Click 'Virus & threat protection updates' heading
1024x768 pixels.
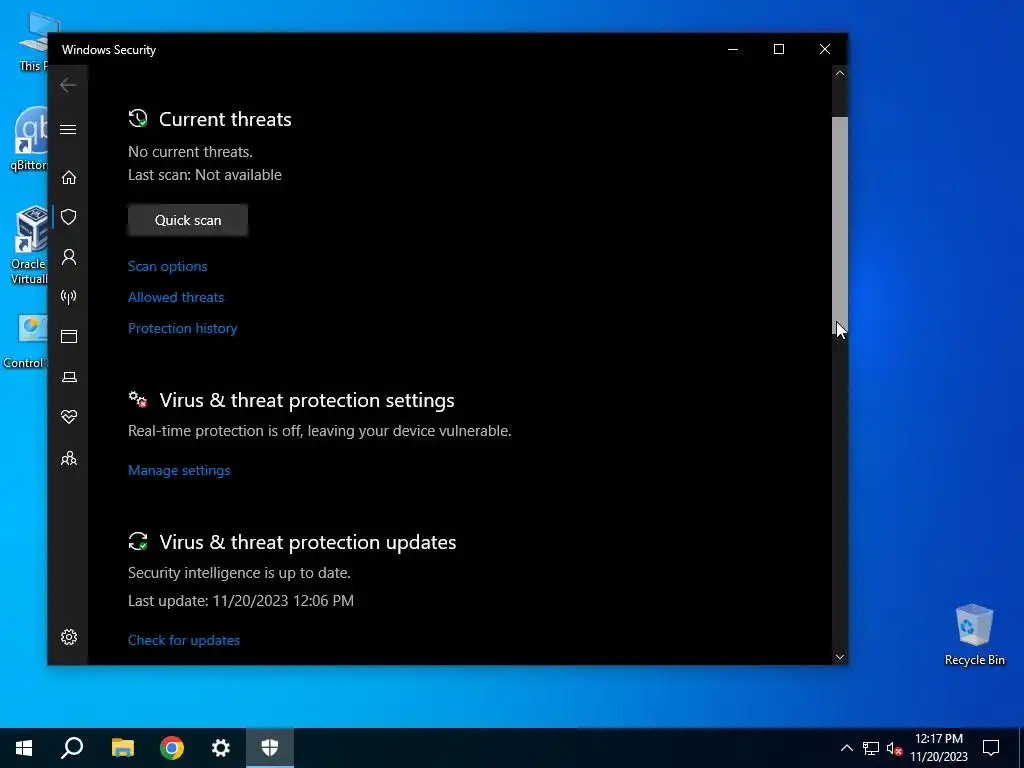(308, 542)
